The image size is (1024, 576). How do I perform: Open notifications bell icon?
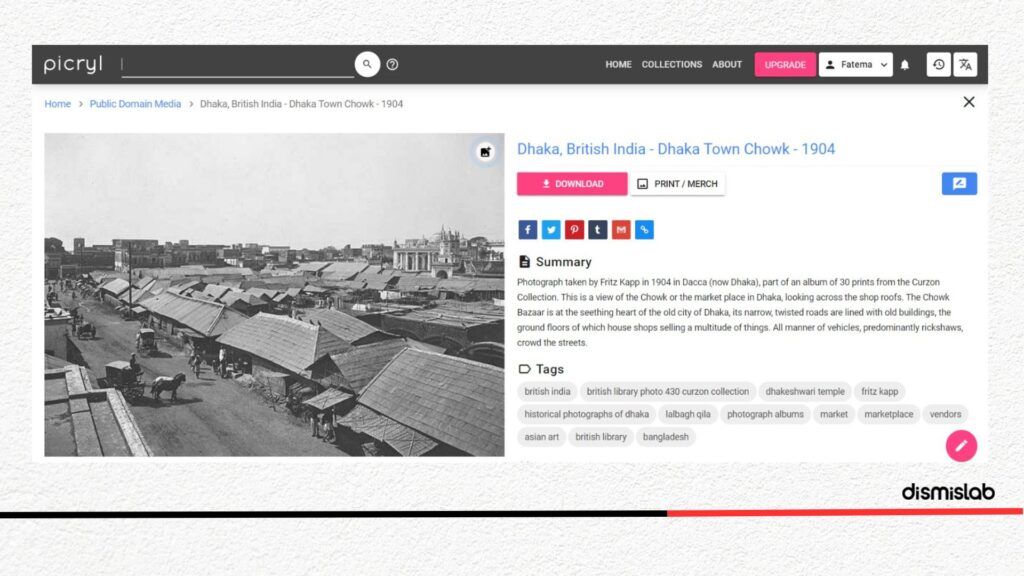tap(904, 65)
